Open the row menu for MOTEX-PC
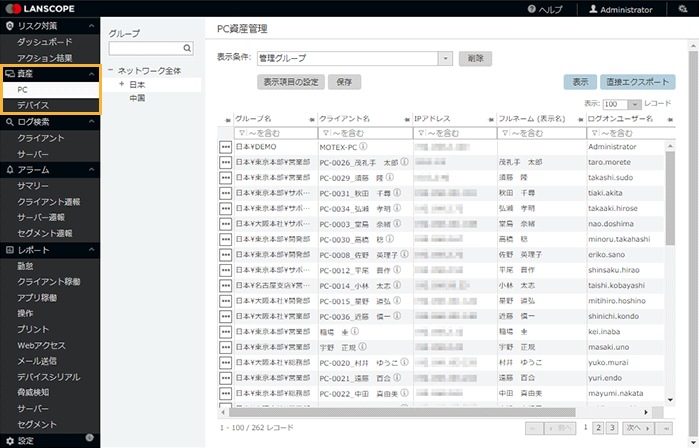This screenshot has height=448, width=699. click(x=226, y=147)
